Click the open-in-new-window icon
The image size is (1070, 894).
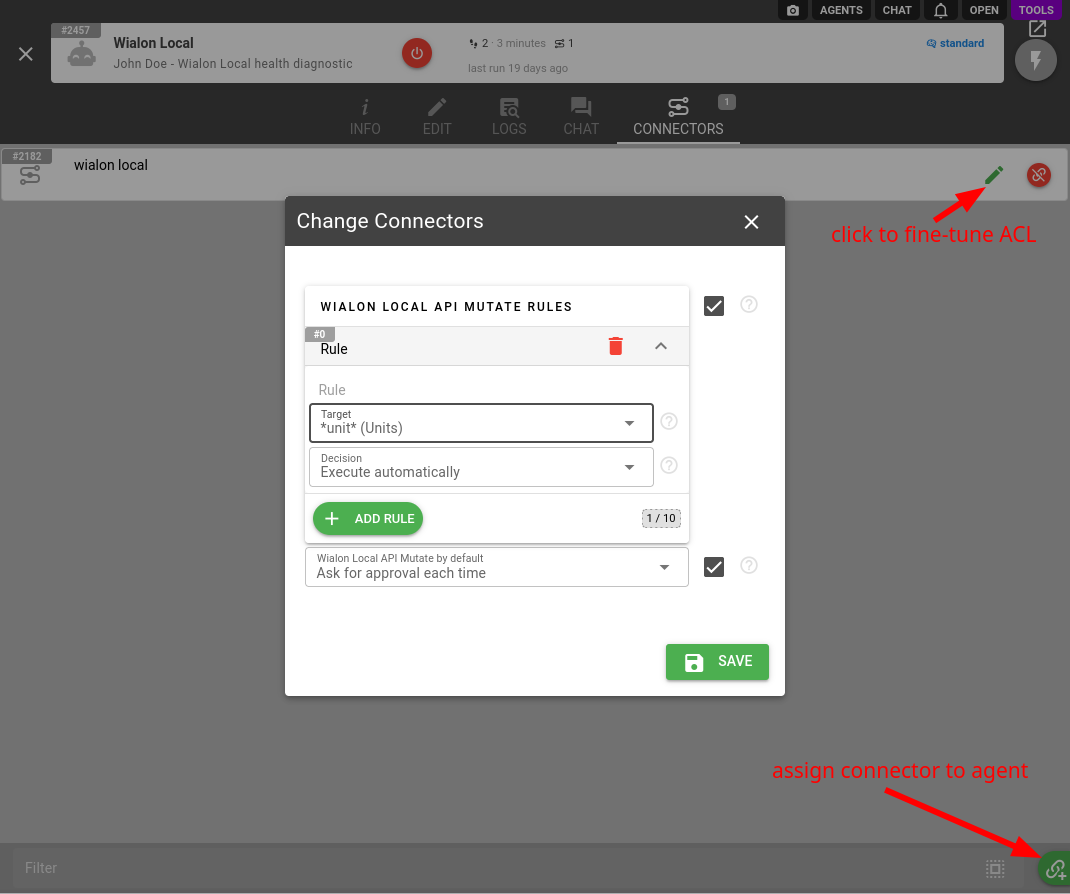(x=1037, y=29)
